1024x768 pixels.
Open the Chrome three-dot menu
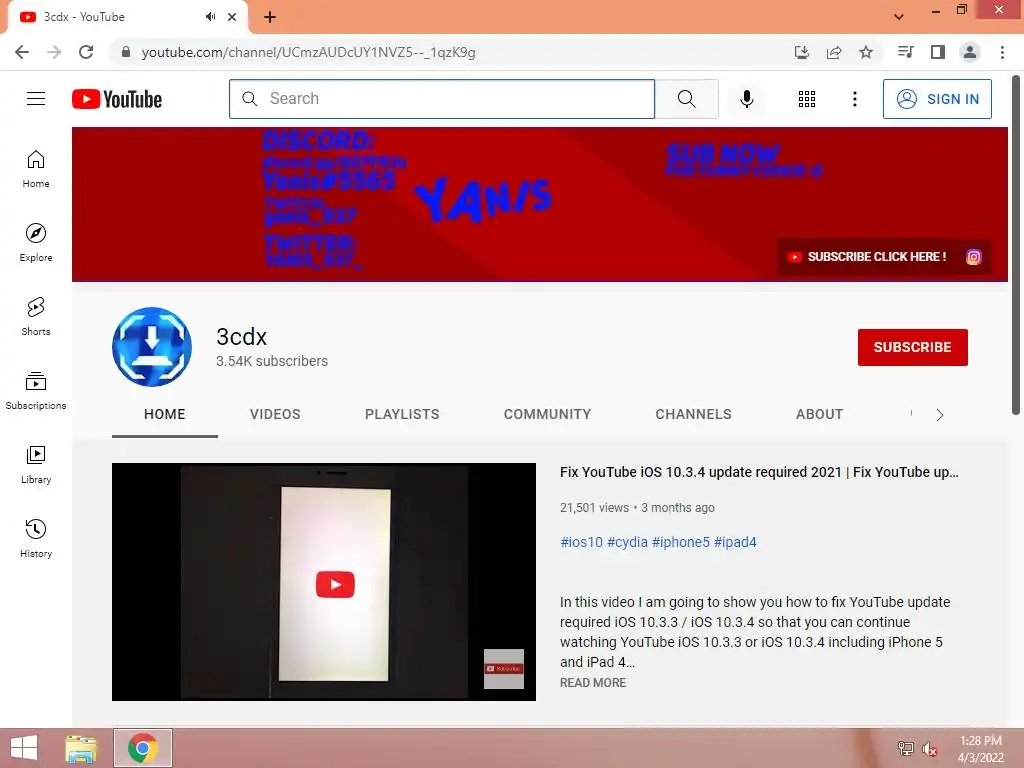pos(1002,52)
